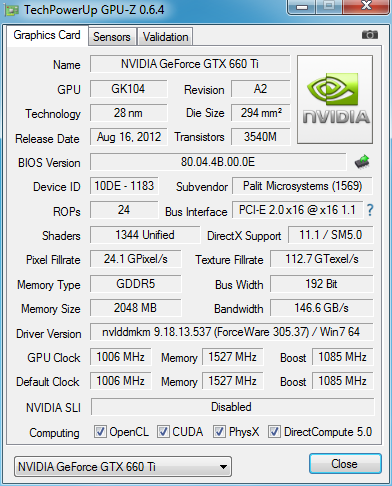Click the Close button
This screenshot has width=392, height=486.
tap(345, 464)
